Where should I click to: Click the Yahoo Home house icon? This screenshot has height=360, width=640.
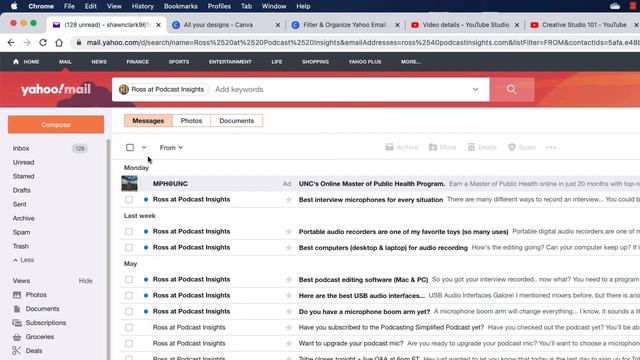[16, 62]
